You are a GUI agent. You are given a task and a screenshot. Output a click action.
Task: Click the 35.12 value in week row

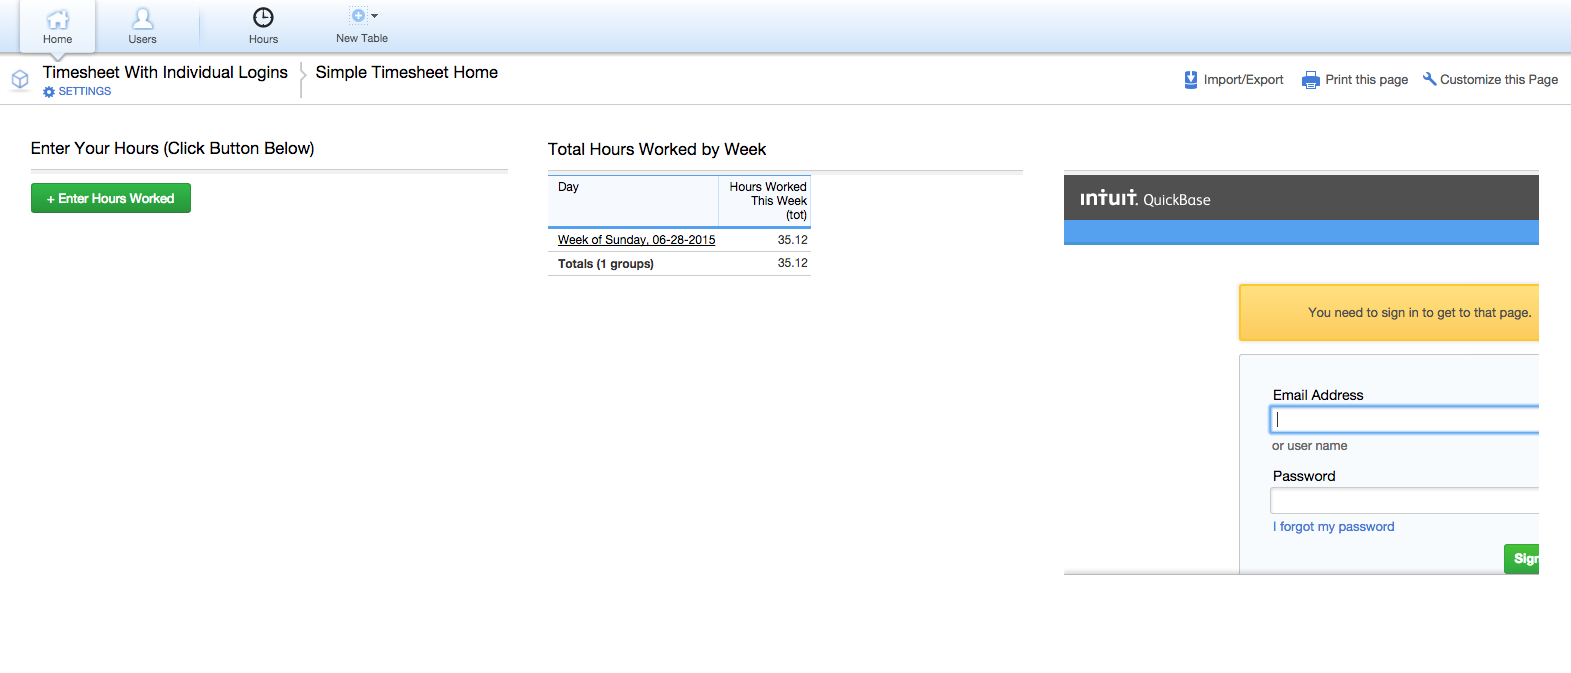pos(793,240)
